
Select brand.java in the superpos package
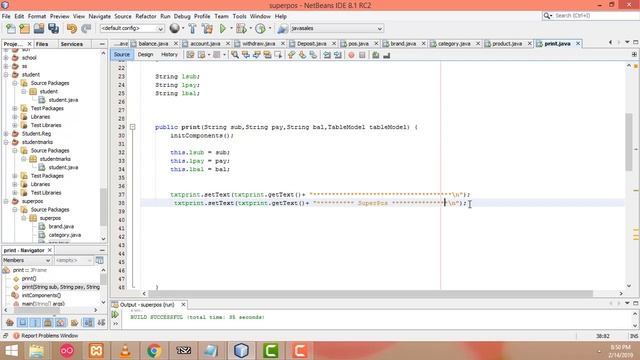[61, 227]
